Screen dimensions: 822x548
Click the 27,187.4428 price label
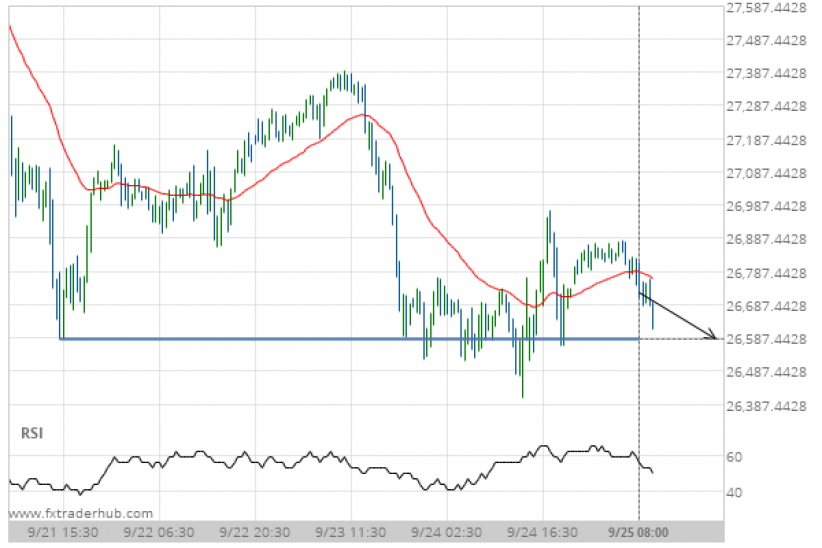pos(766,141)
